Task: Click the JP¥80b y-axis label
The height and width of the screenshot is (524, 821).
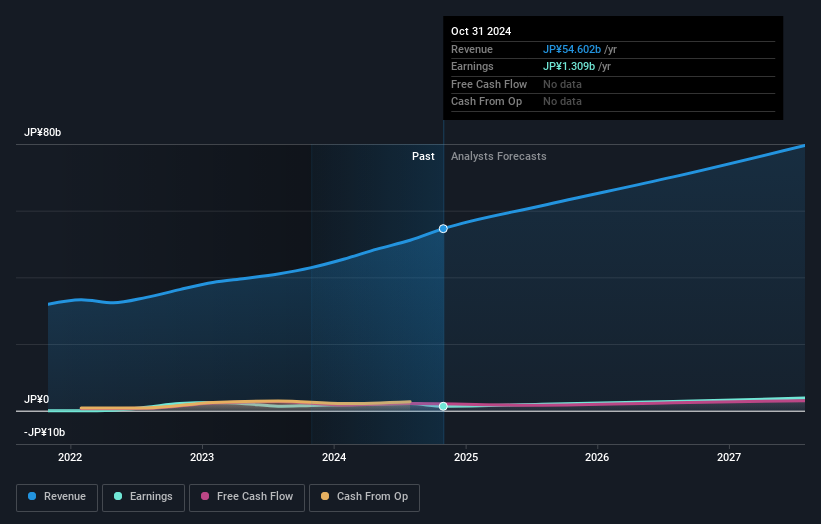Action: tap(42, 132)
